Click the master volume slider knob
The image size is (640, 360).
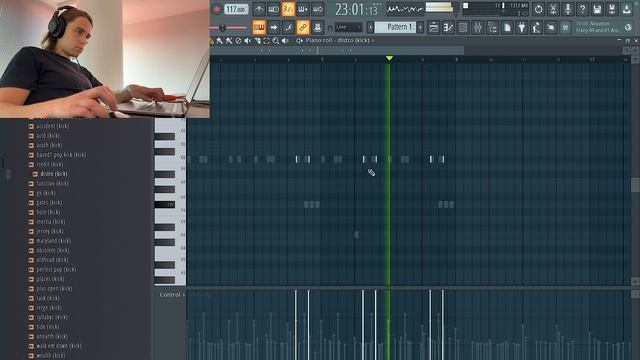(222, 28)
